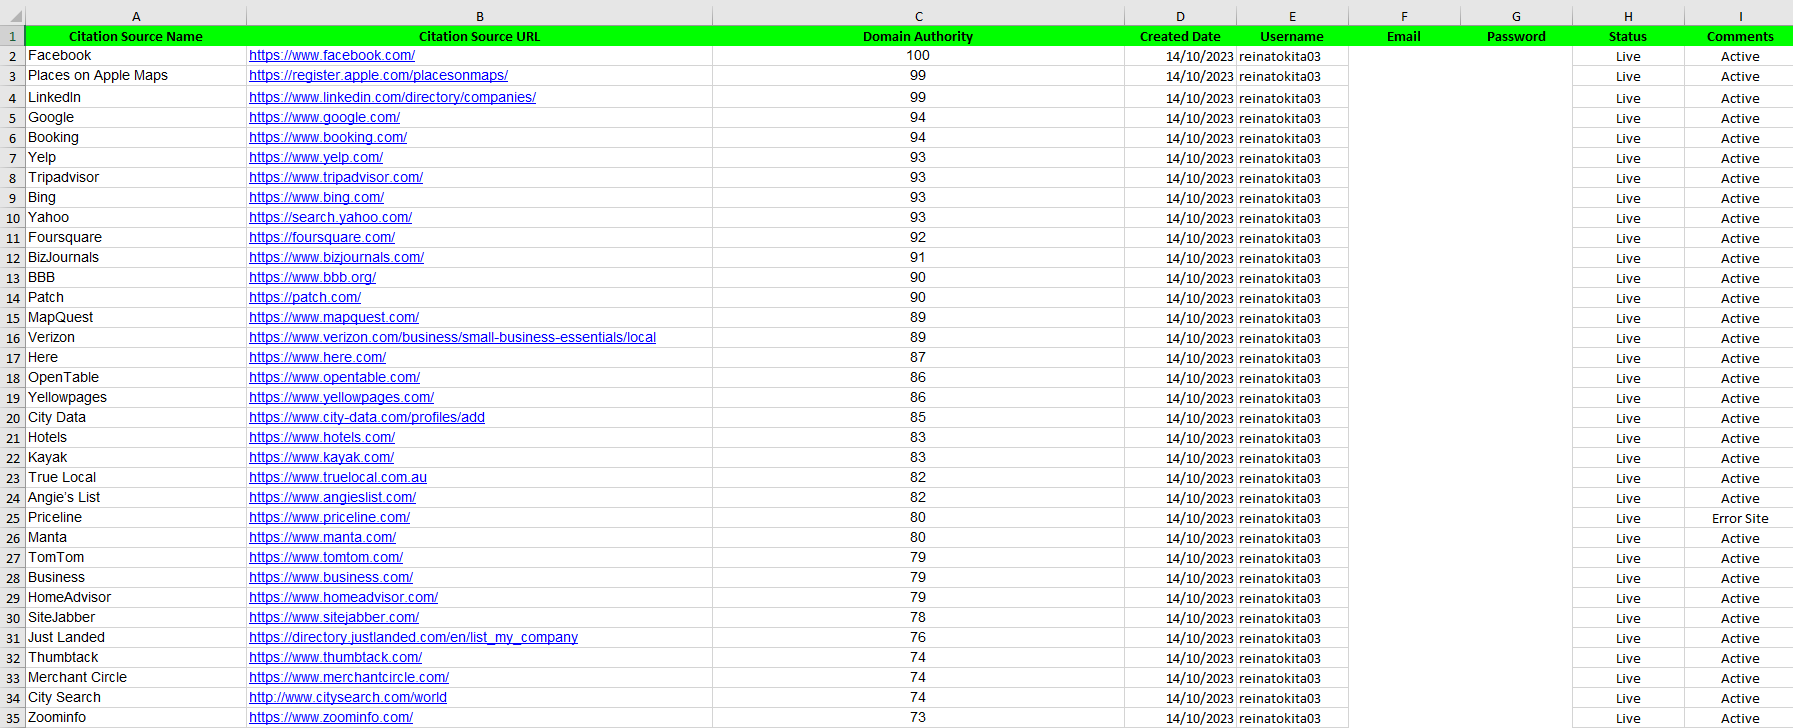This screenshot has height=728, width=1793.
Task: Select the "Created Date" header cell
Action: (x=1180, y=36)
